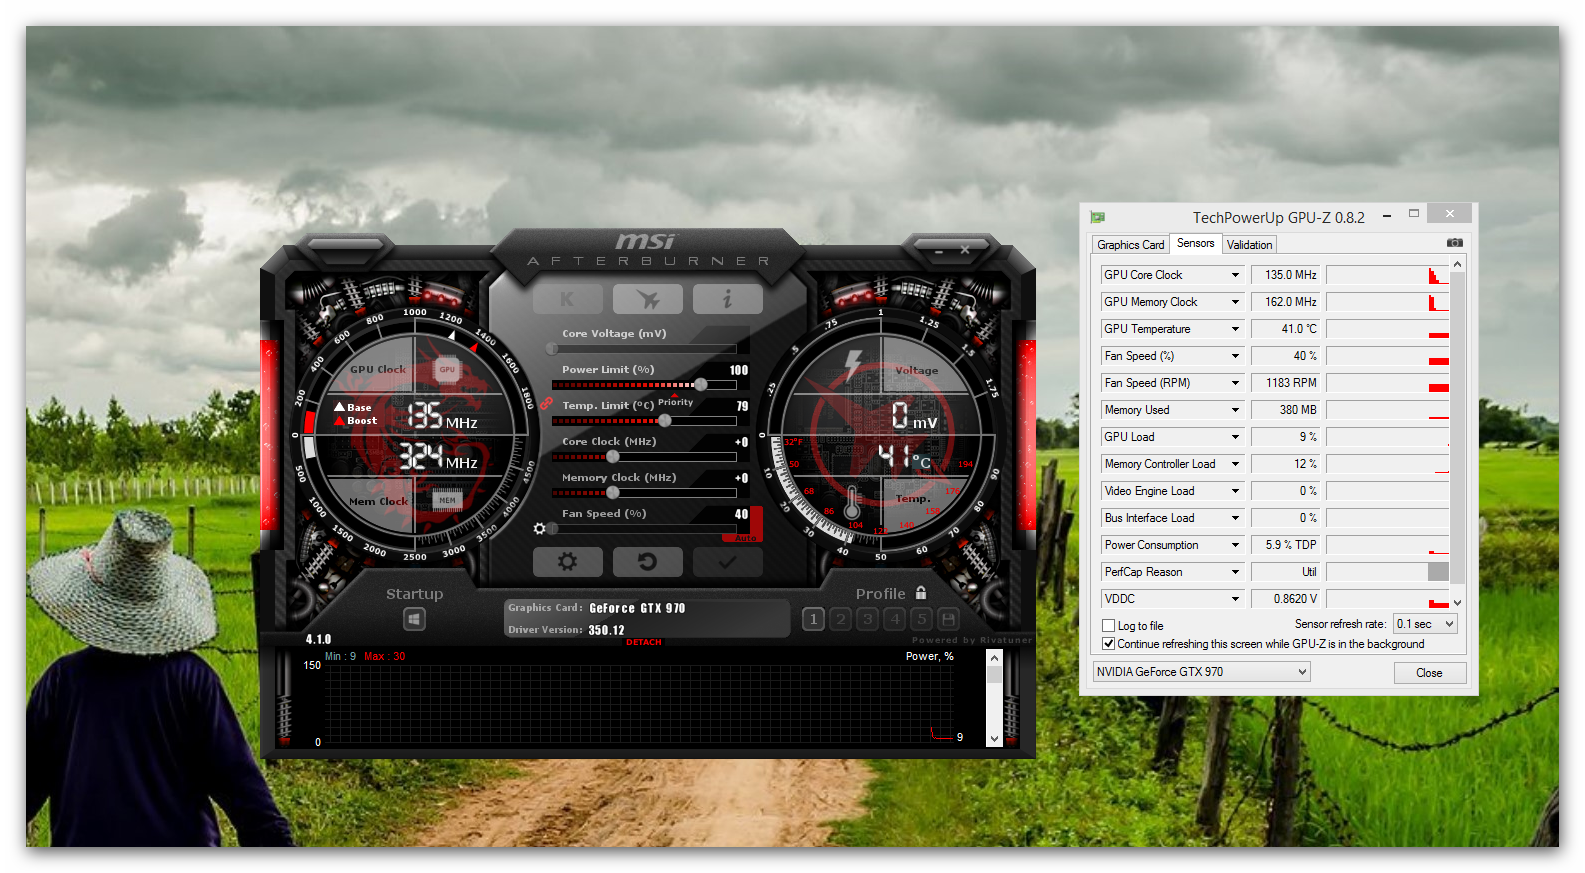Click the GPU-Z title bar app icon
1585x873 pixels.
point(1098,217)
